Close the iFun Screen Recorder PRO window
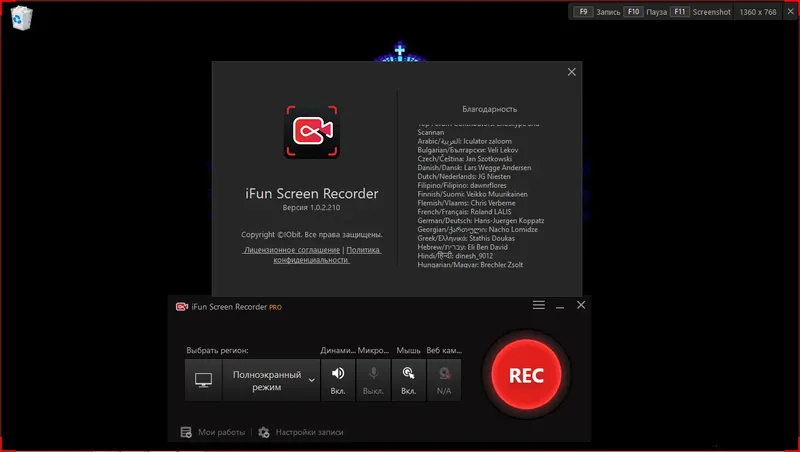Viewport: 800px width, 452px height. 581,305
